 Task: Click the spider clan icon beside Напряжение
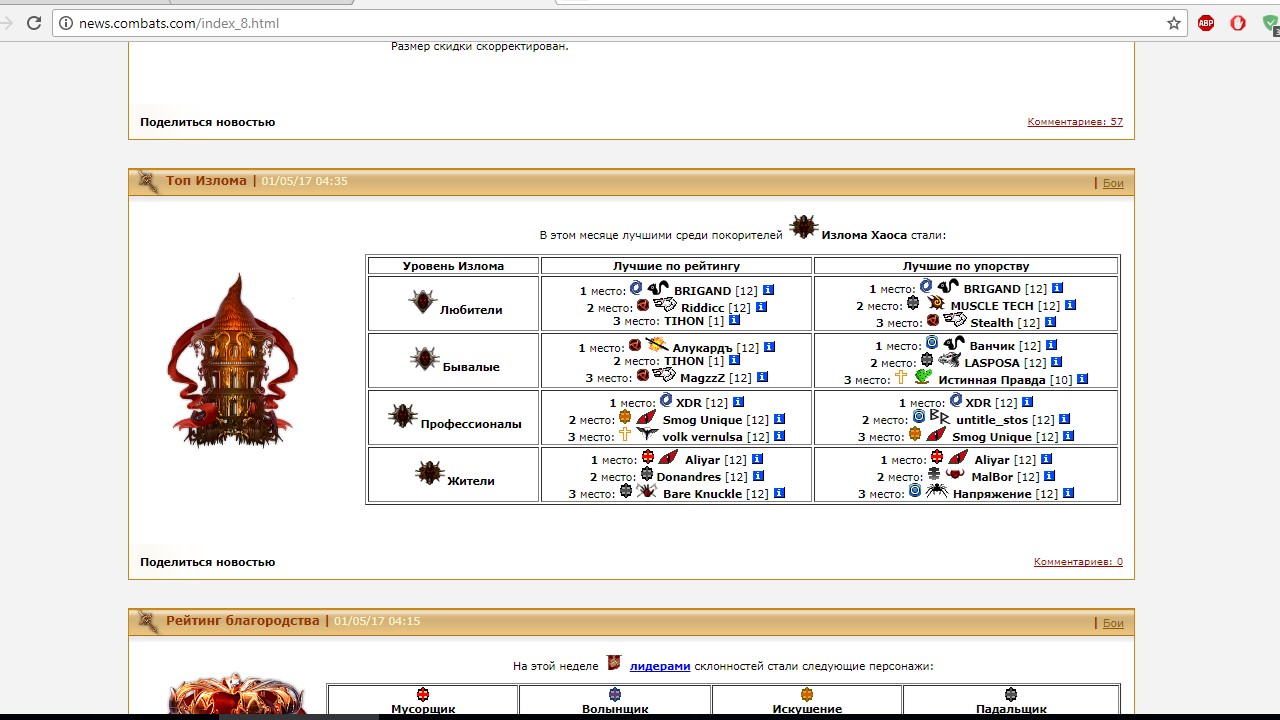[x=937, y=491]
